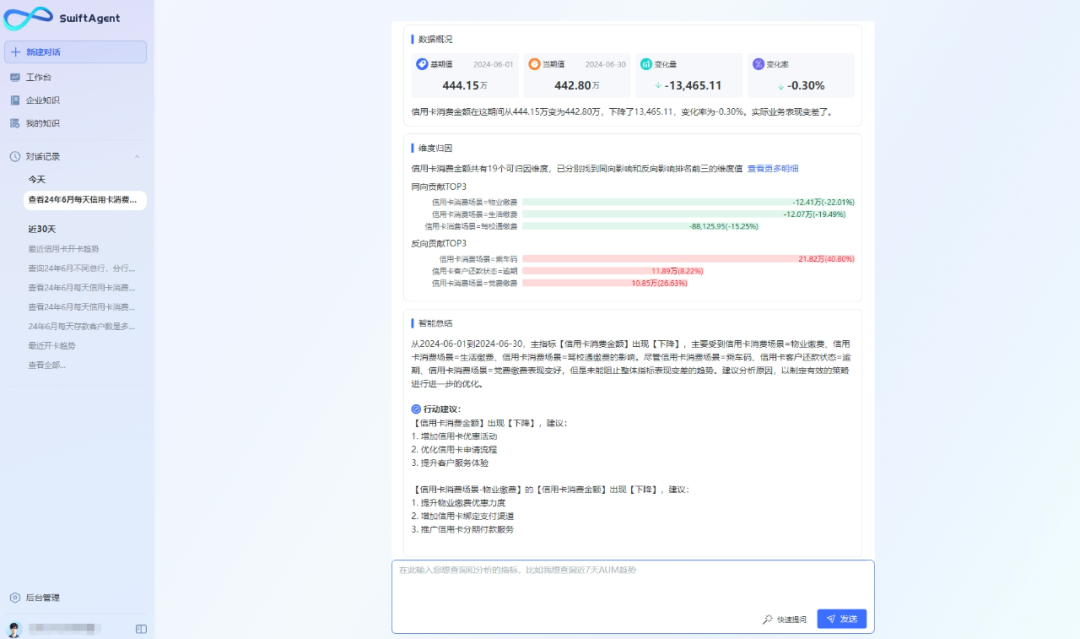
Task: Click the teal 变化量 chart icon
Action: pos(646,64)
